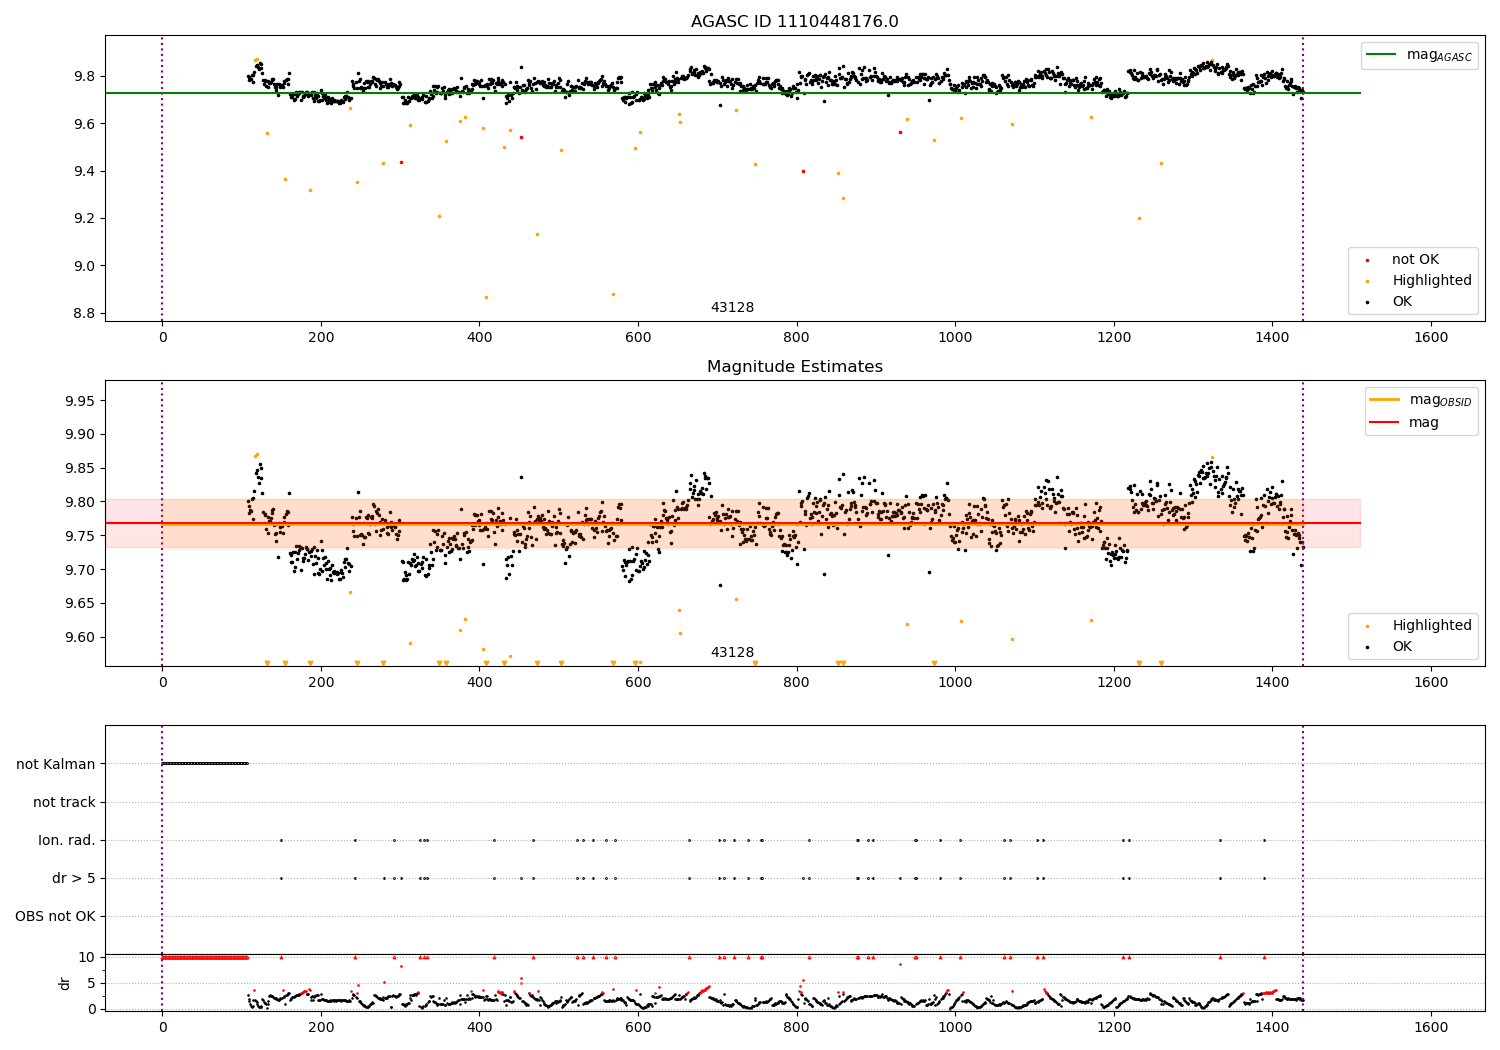
Task: Click the 9.80 y-axis tick label
Action: tap(79, 502)
